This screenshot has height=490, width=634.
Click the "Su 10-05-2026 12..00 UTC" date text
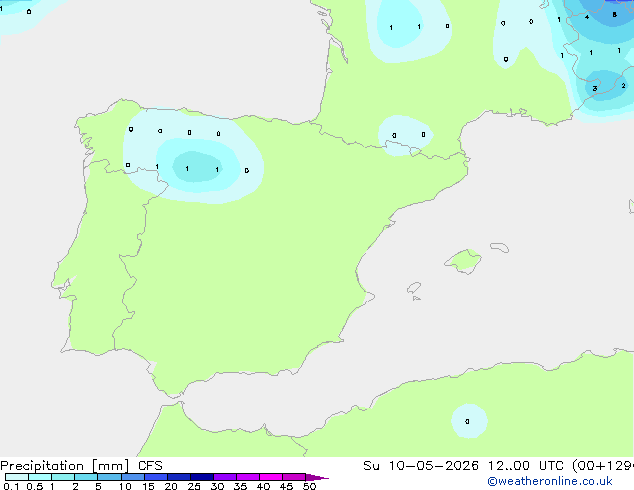pos(465,466)
